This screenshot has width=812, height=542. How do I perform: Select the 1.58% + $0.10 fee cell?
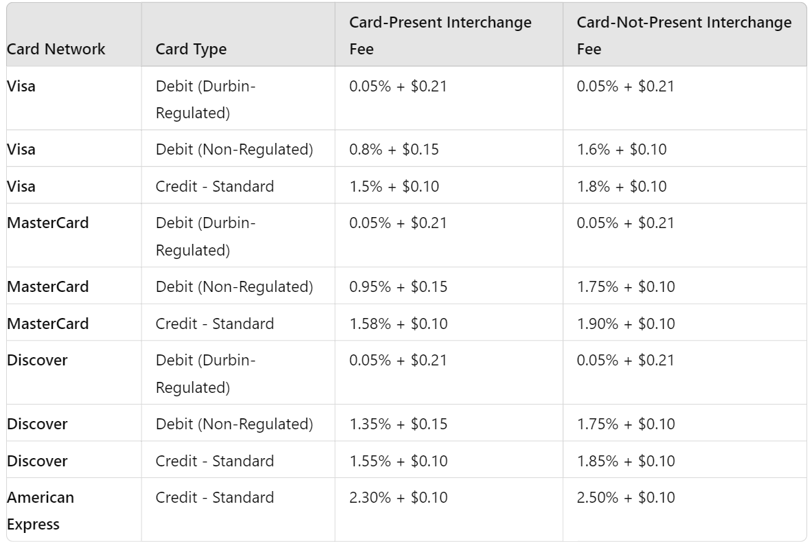coord(398,324)
